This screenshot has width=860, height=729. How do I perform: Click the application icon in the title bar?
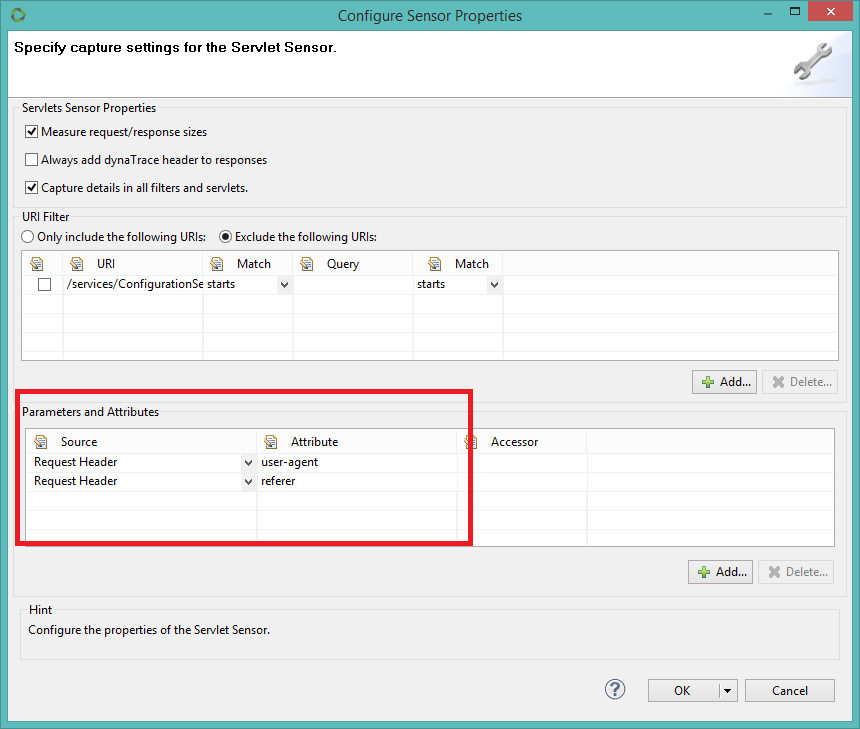tap(16, 15)
